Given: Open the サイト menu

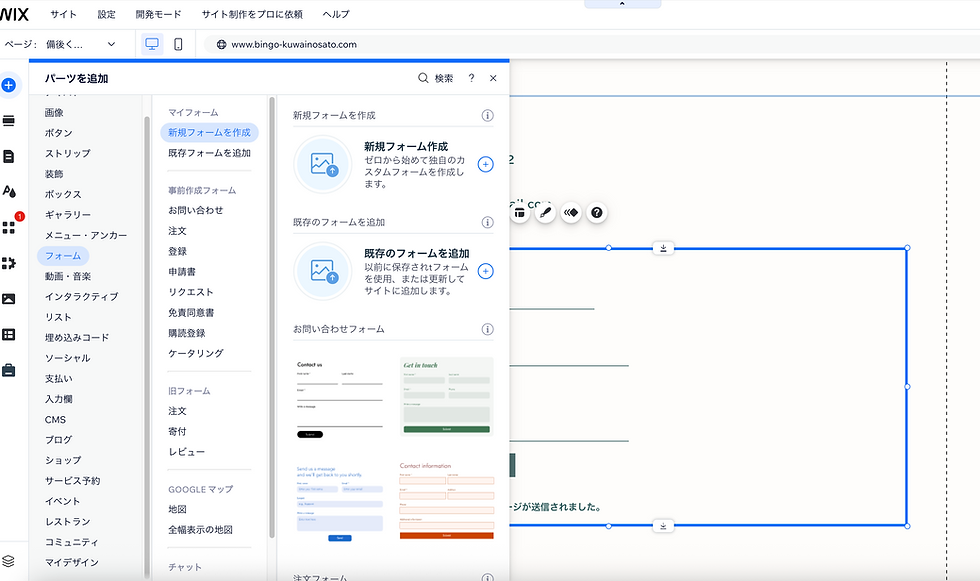Looking at the screenshot, I should [x=63, y=14].
